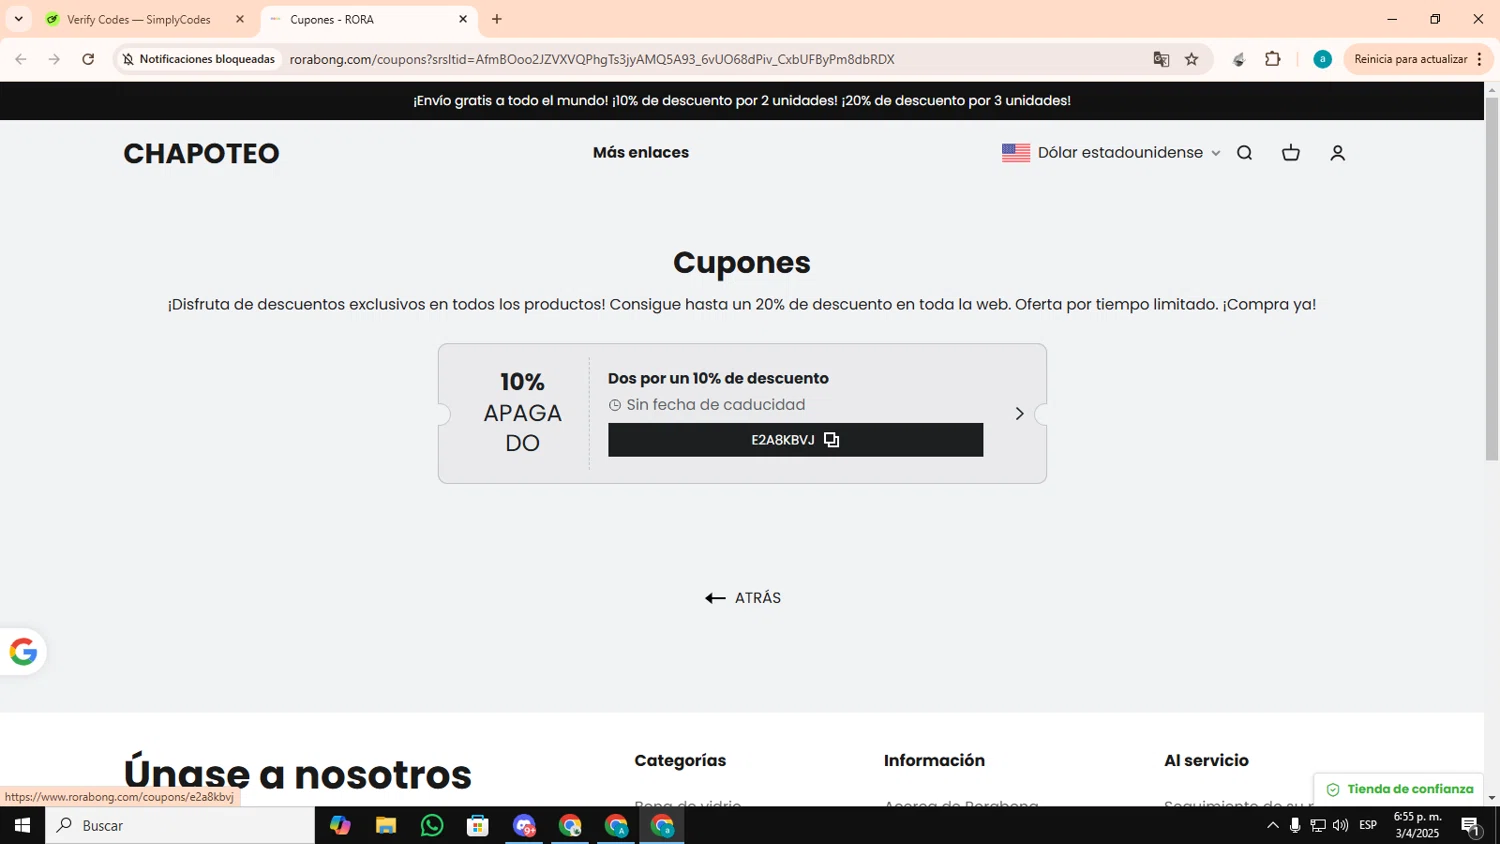
Task: Open File Explorer from taskbar
Action: [x=386, y=825]
